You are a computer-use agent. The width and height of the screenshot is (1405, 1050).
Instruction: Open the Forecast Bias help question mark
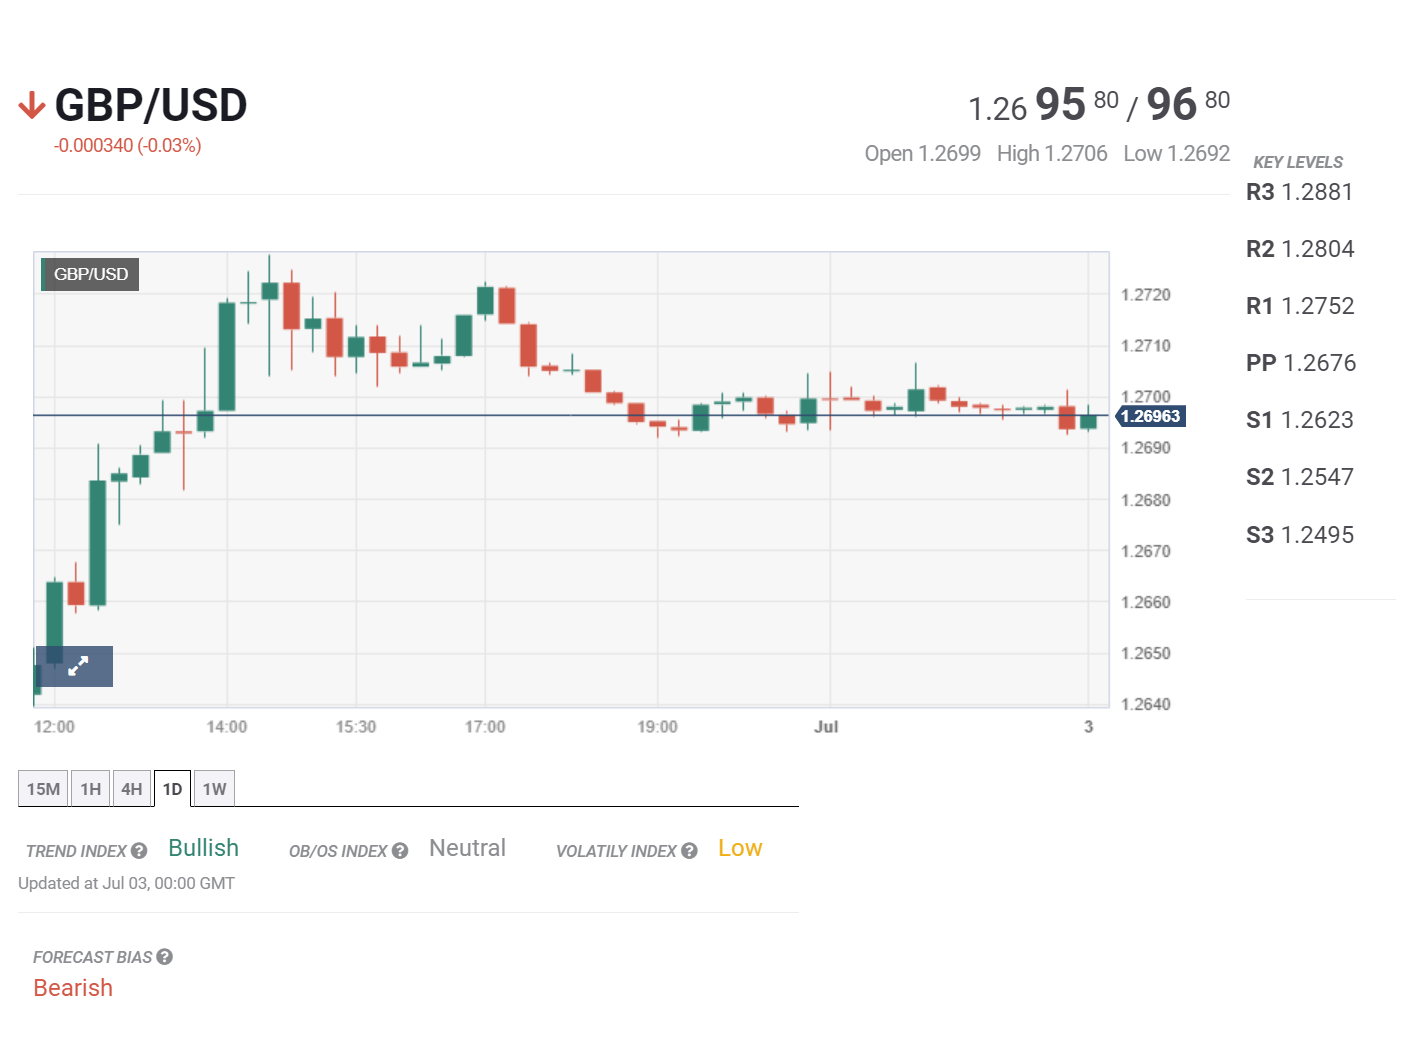click(165, 957)
